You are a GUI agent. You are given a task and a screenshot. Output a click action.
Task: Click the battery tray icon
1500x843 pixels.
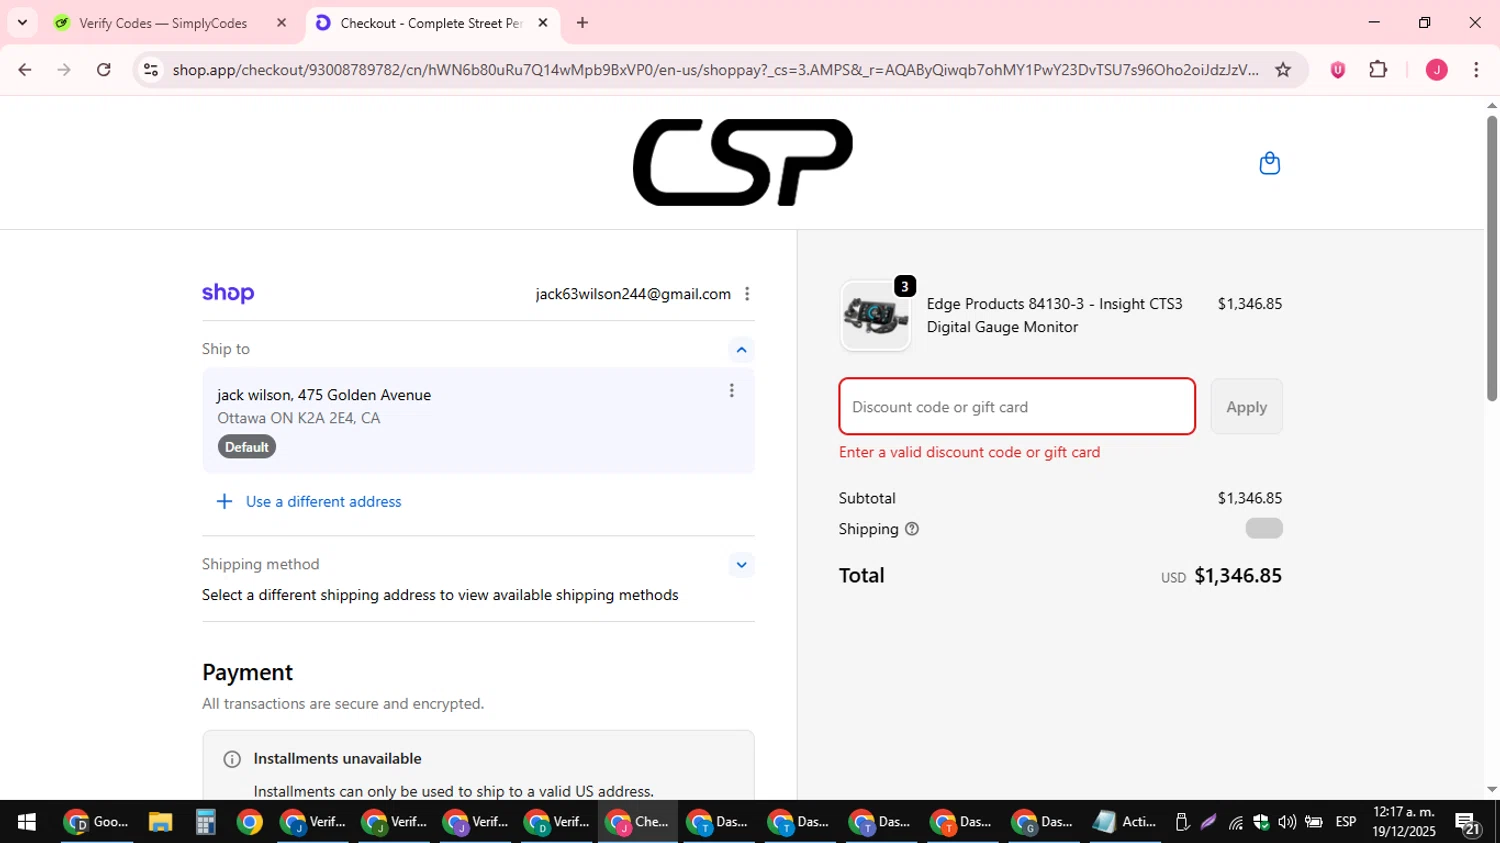pos(1313,822)
